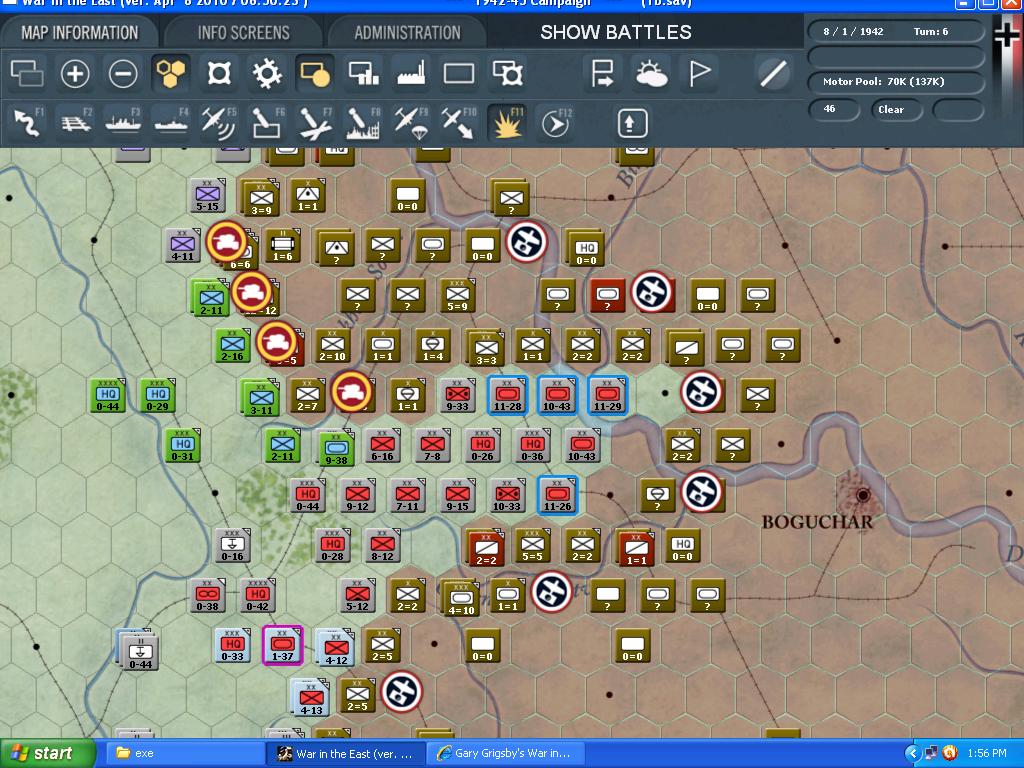Click the diagonal slash circle icon
This screenshot has height=768, width=1024.
point(773,73)
